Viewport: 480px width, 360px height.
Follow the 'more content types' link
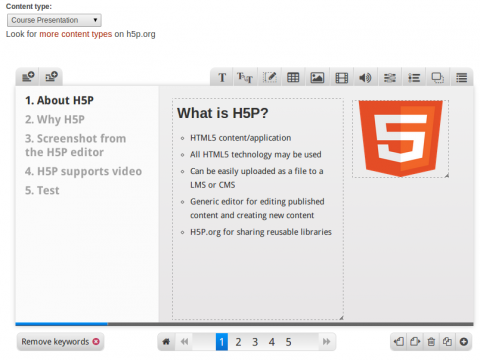click(76, 34)
